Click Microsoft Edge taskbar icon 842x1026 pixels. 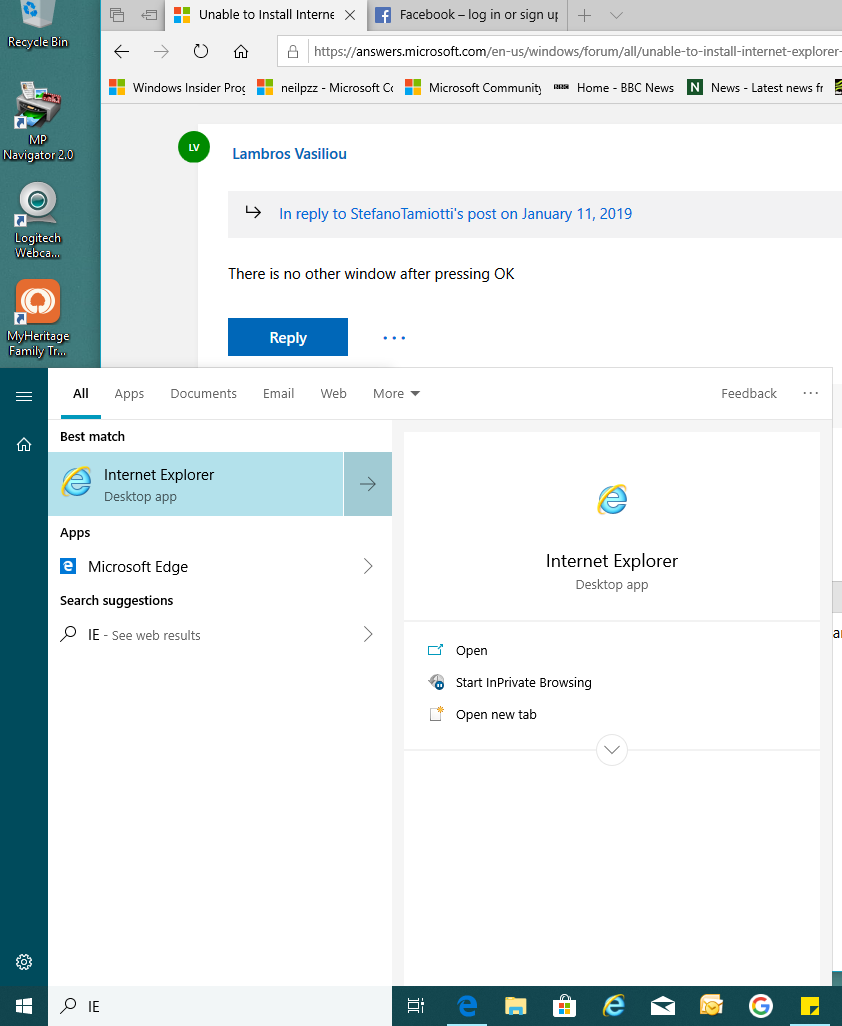(x=467, y=1006)
